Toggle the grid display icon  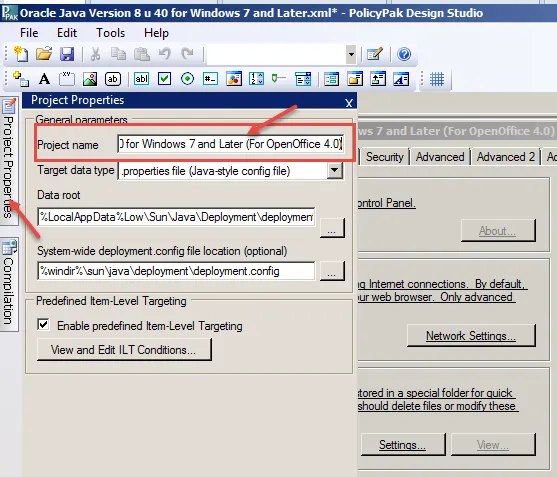point(437,79)
